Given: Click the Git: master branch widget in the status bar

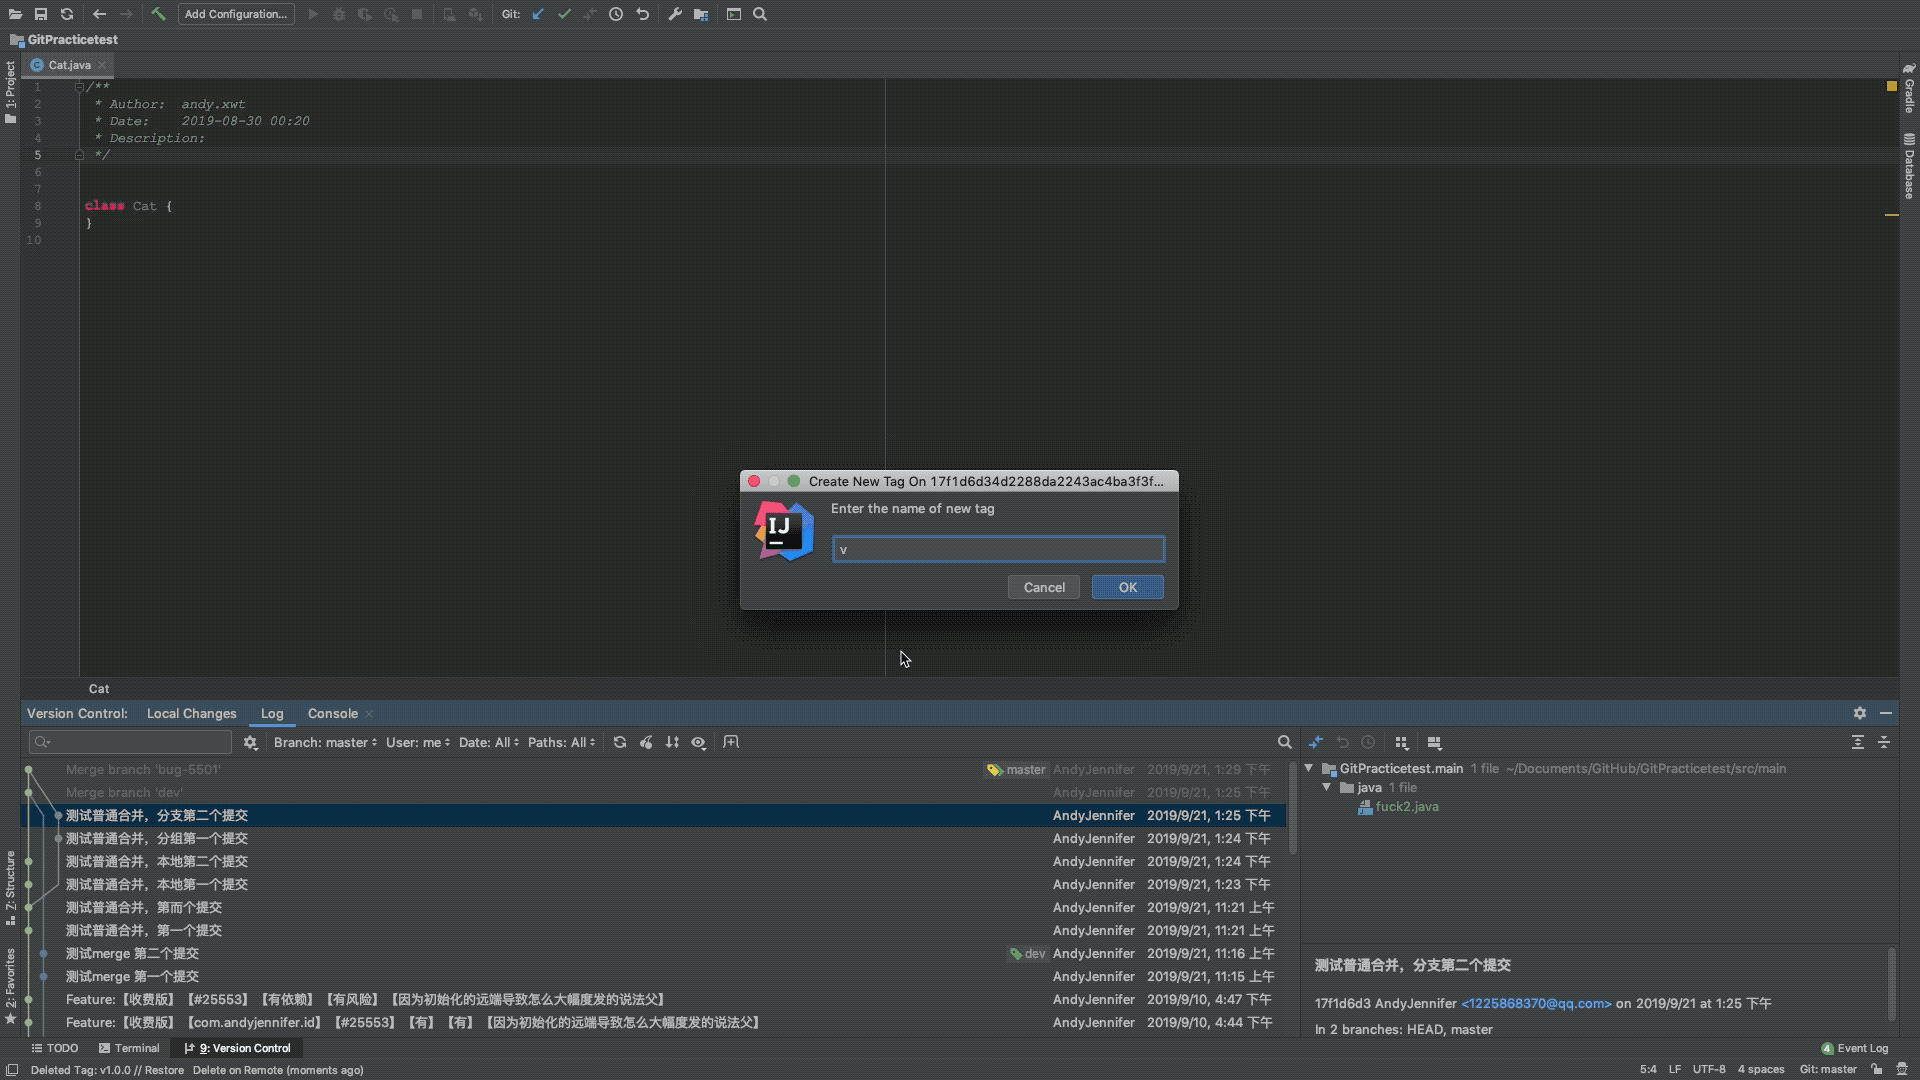Looking at the screenshot, I should [1828, 1069].
